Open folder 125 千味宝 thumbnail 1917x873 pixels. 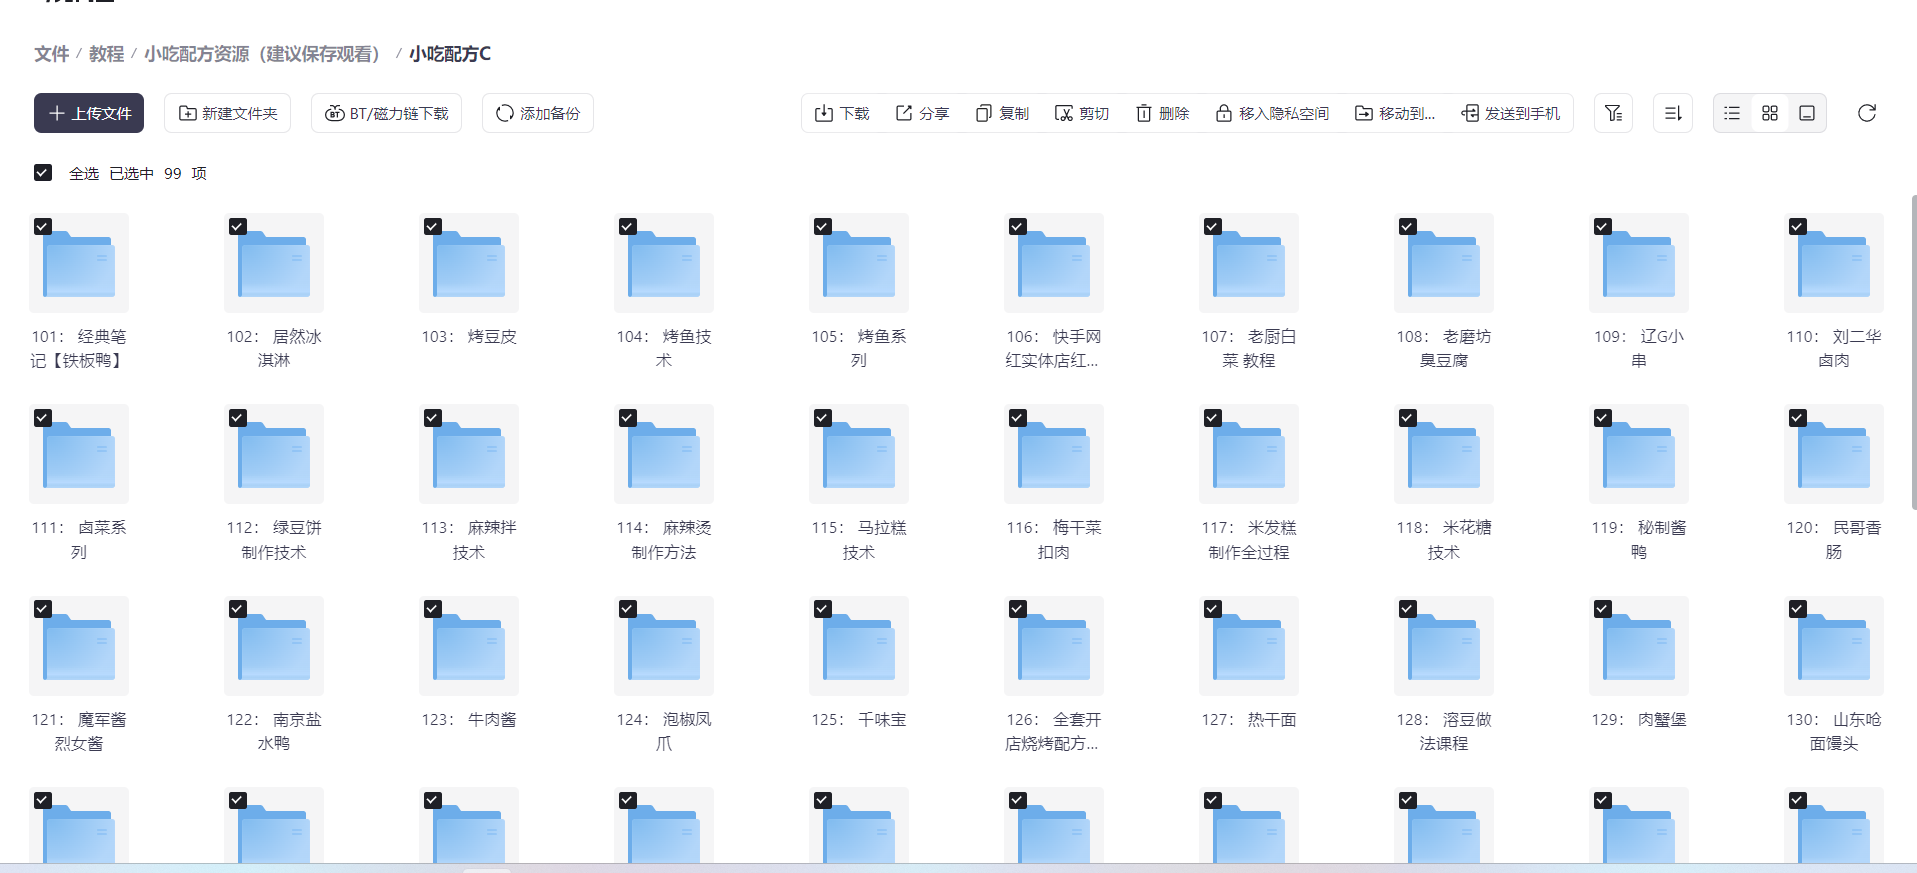pos(858,646)
